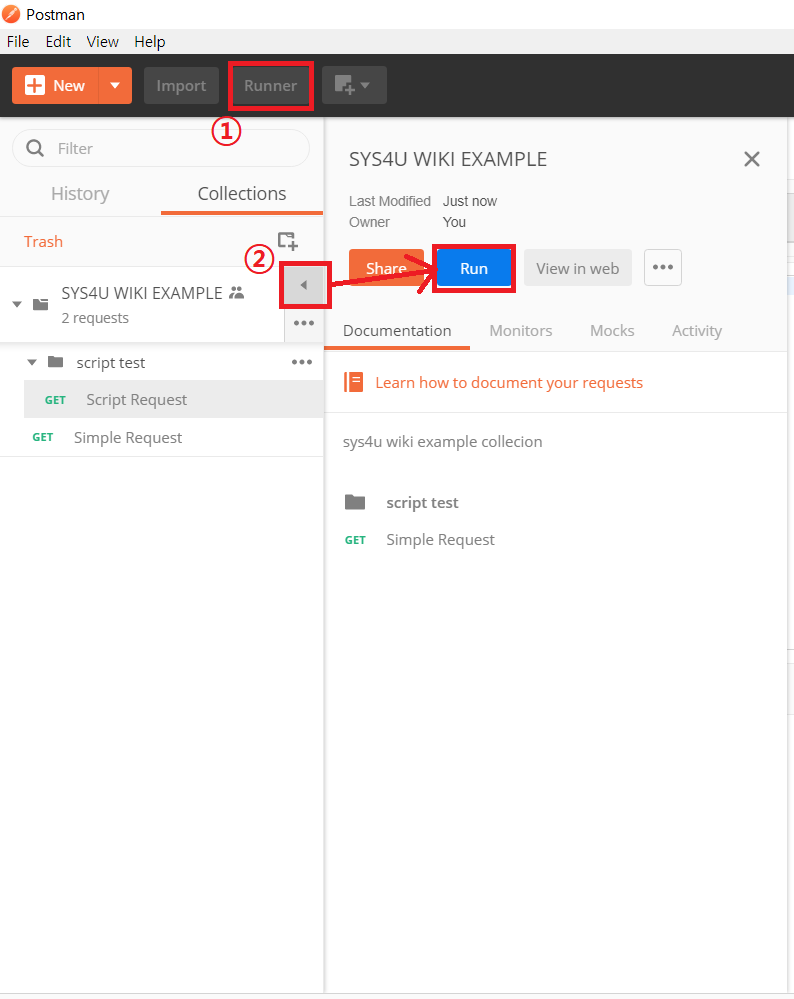This screenshot has width=794, height=999.
Task: Click the Import button
Action: (x=181, y=85)
